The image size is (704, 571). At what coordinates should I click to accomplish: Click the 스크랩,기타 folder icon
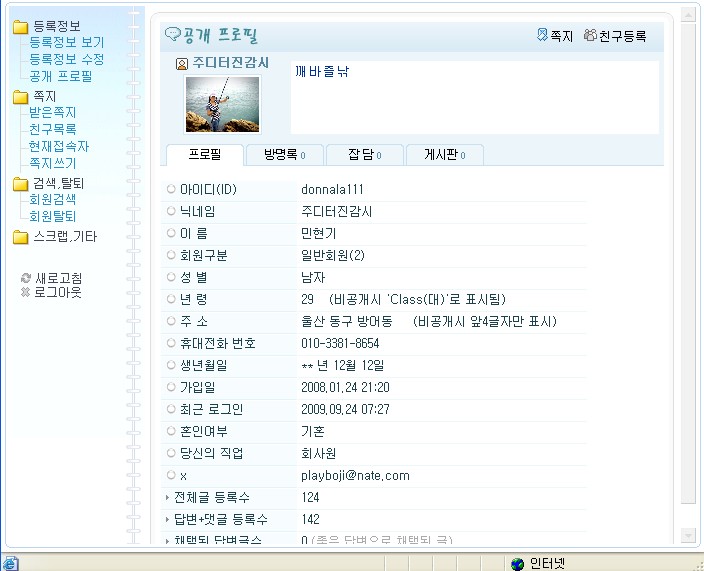tap(20, 238)
